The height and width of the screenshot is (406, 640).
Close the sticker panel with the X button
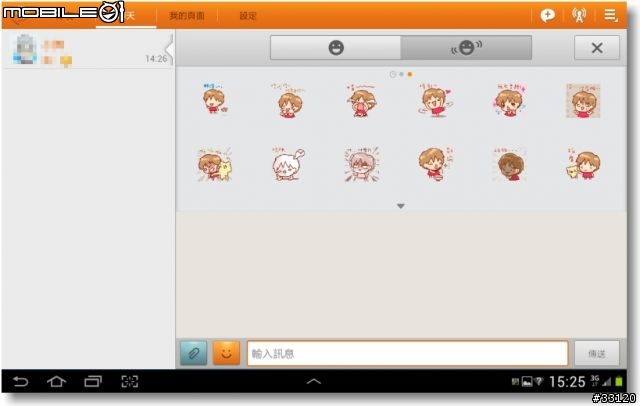click(x=597, y=48)
